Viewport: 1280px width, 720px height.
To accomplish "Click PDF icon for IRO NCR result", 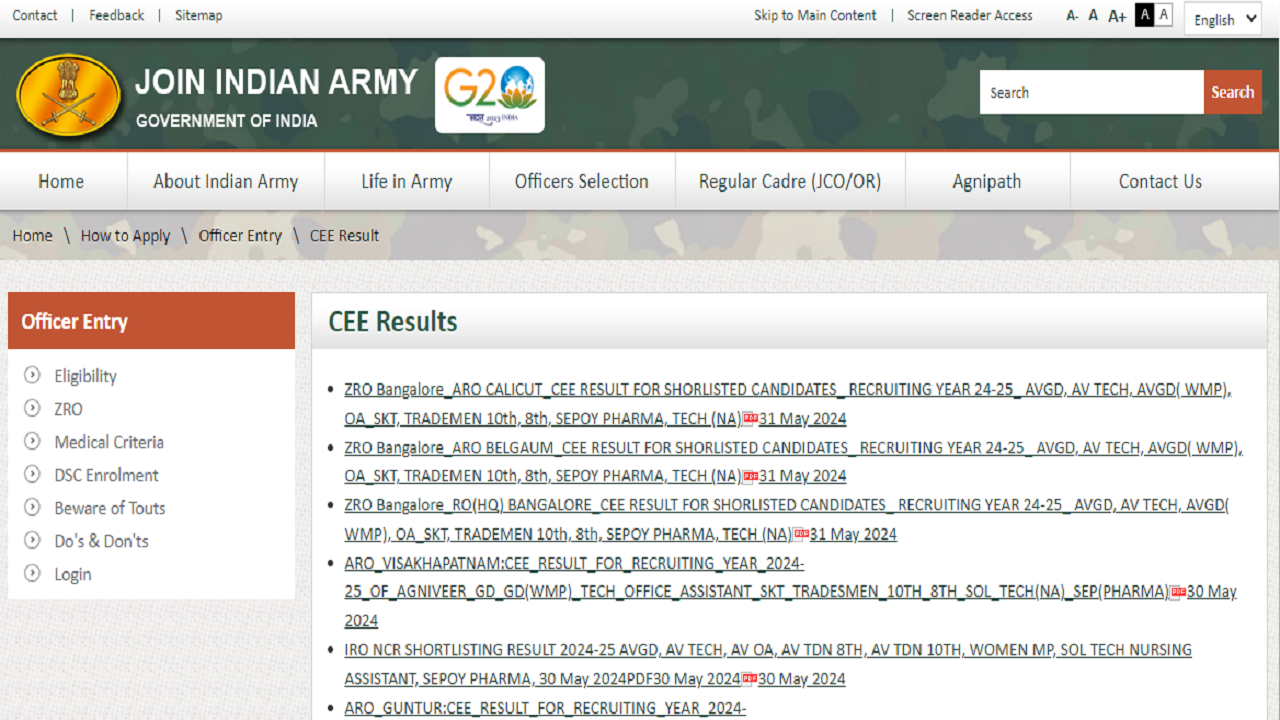I will [749, 679].
